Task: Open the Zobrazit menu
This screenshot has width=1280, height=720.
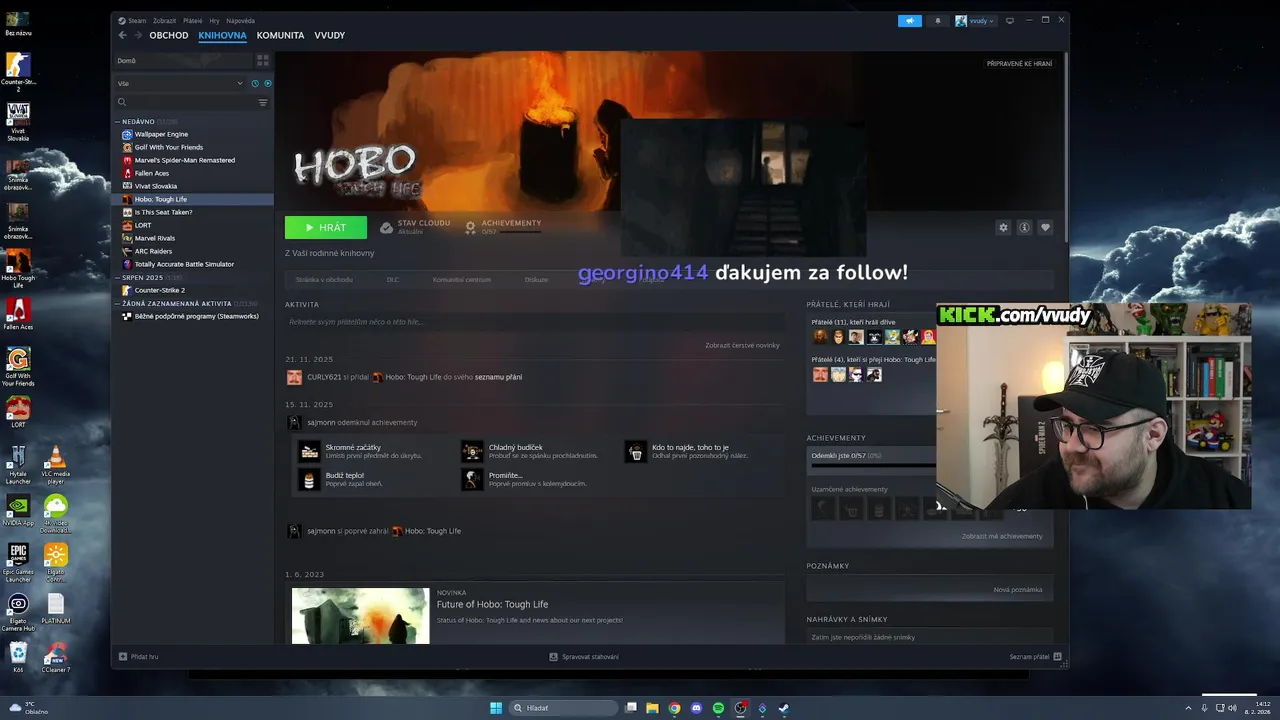Action: point(163,20)
